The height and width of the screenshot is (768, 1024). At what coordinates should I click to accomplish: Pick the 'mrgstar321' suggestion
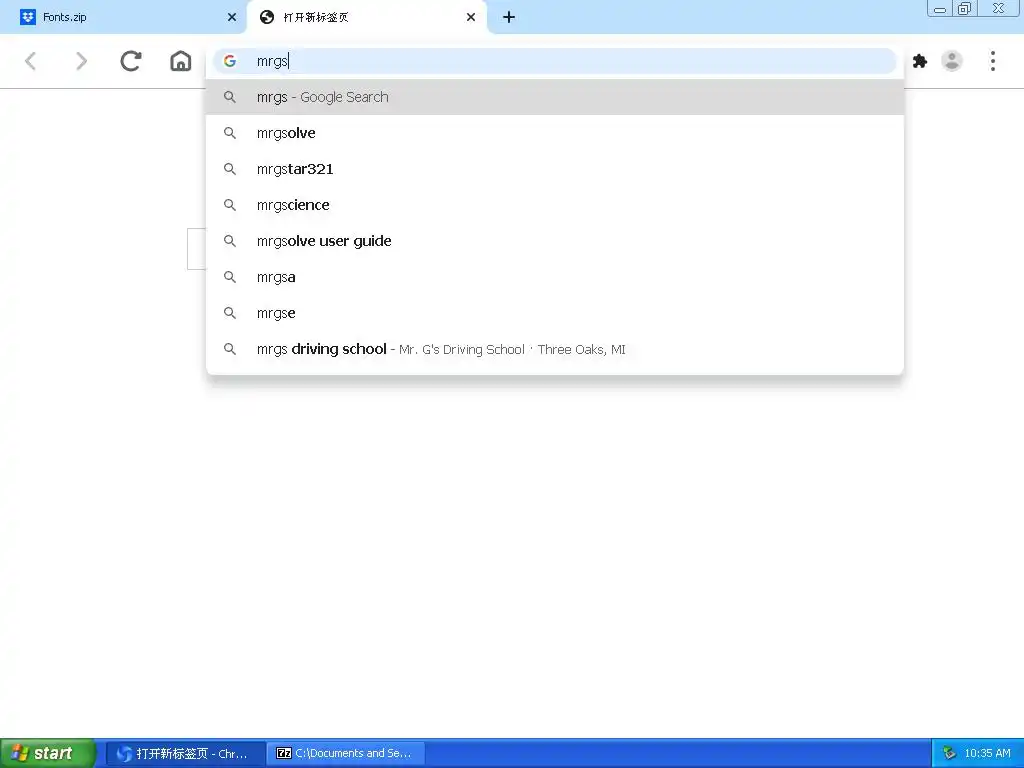click(x=554, y=169)
